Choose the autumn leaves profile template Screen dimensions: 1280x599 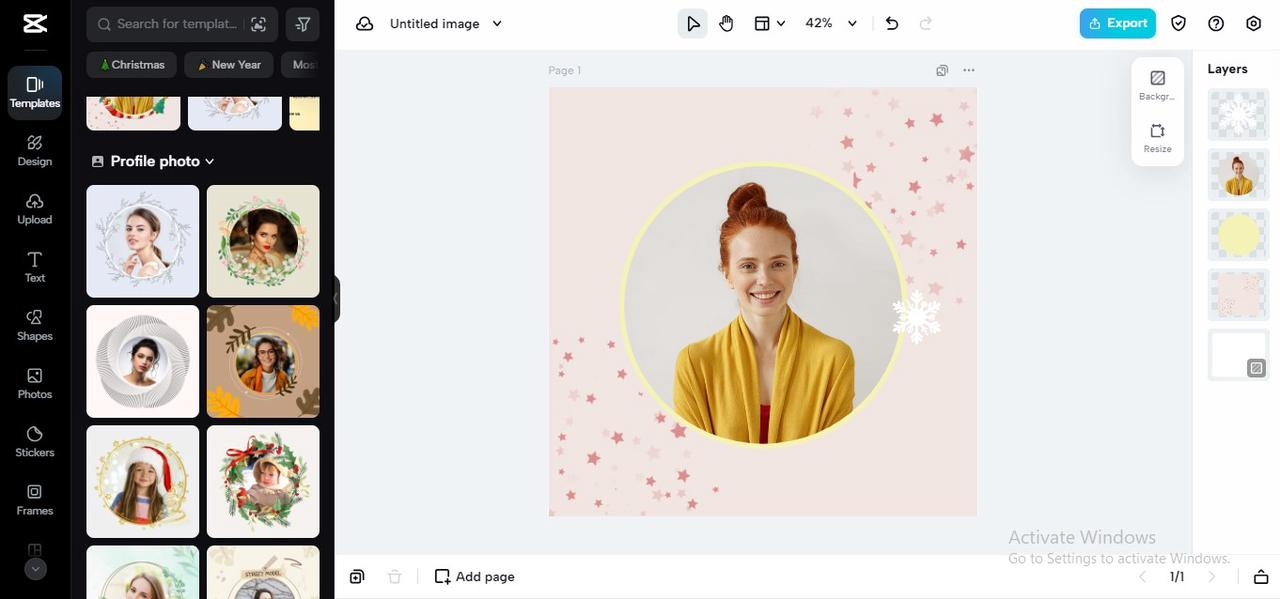point(263,361)
